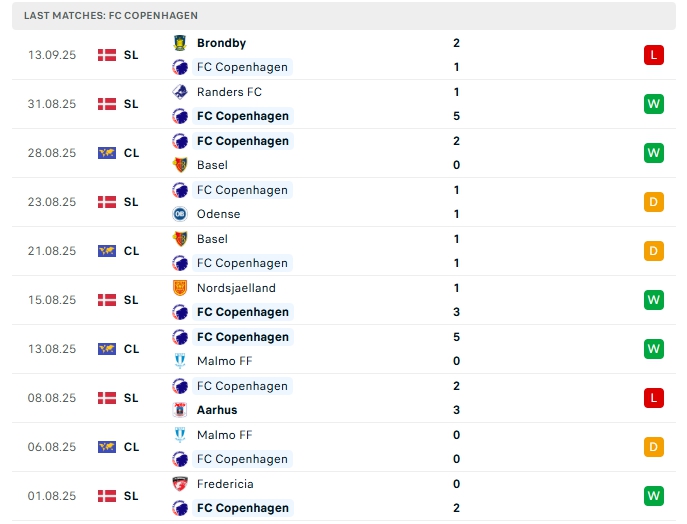Click Basel crest in 28.08.25 match

point(180,165)
